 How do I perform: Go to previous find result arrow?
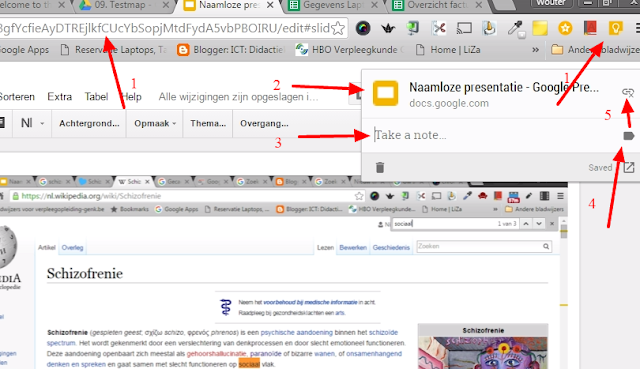pos(526,224)
